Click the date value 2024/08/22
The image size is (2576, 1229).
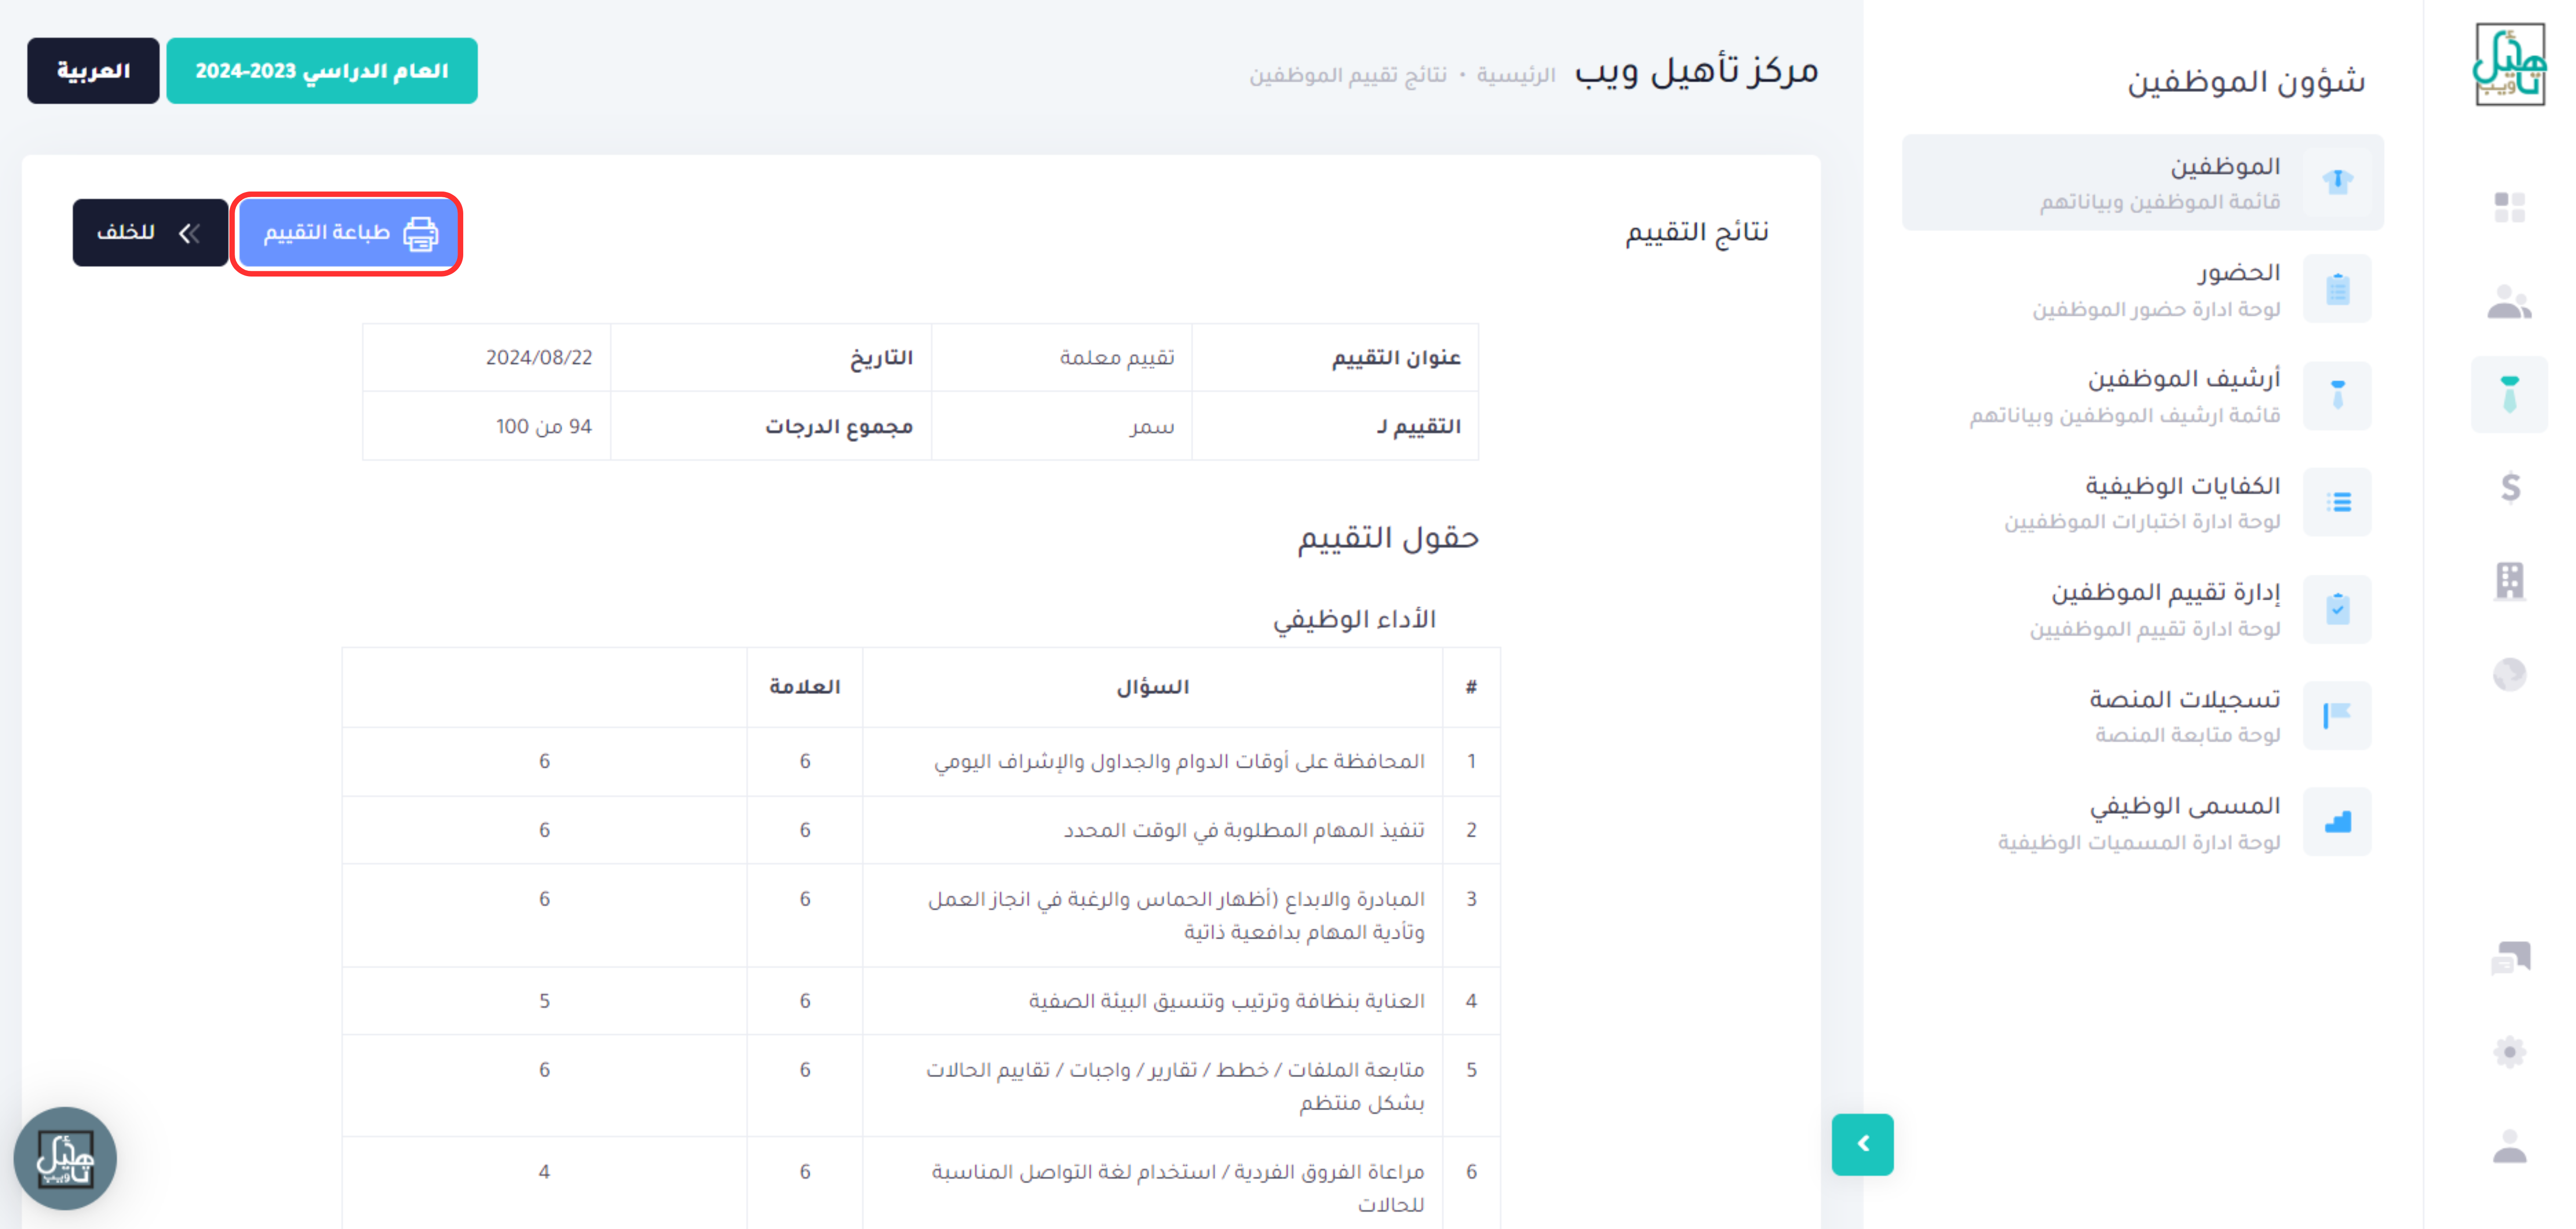539,358
